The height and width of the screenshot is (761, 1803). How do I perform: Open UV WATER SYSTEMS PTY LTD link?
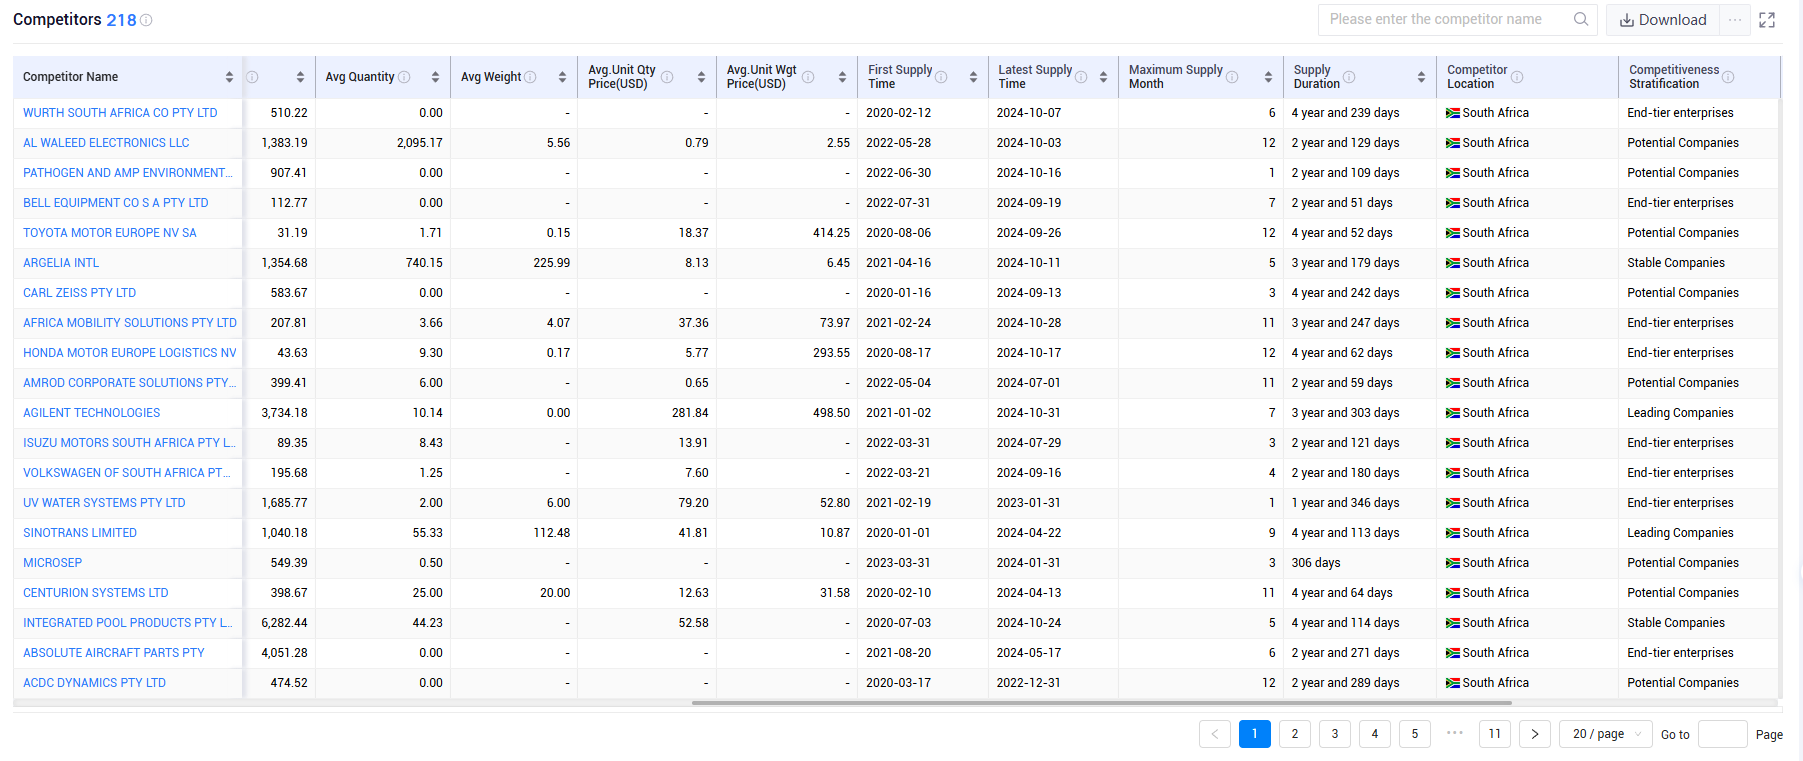[104, 503]
